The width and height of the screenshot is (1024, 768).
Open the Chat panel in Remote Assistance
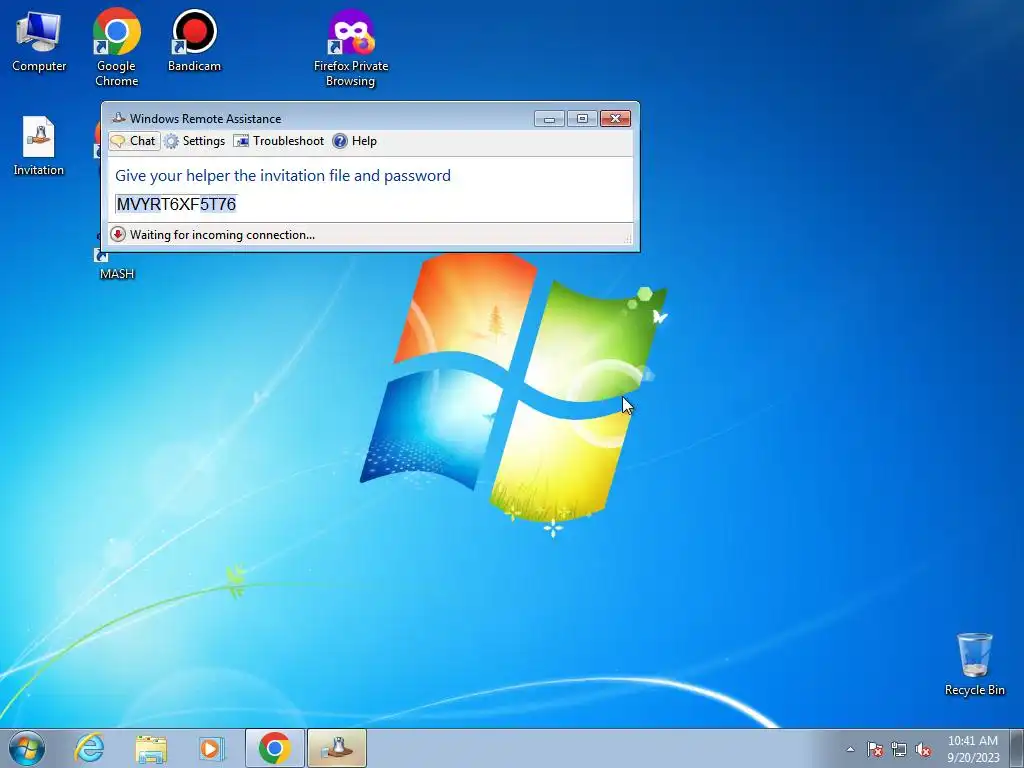coord(134,141)
